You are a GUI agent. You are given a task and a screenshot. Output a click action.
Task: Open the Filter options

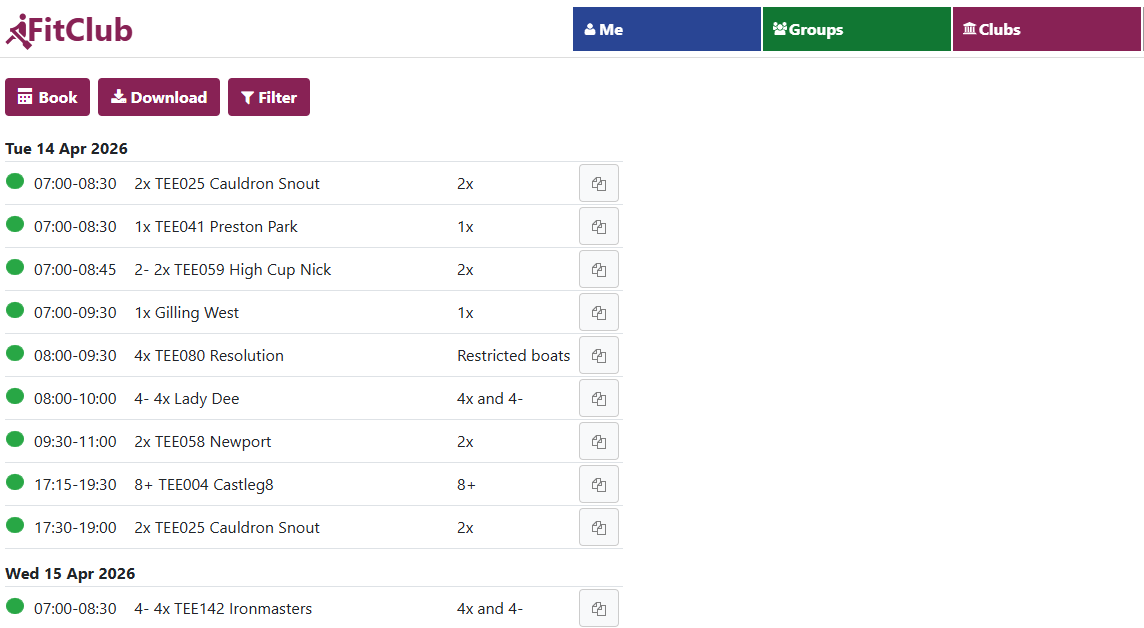click(269, 97)
